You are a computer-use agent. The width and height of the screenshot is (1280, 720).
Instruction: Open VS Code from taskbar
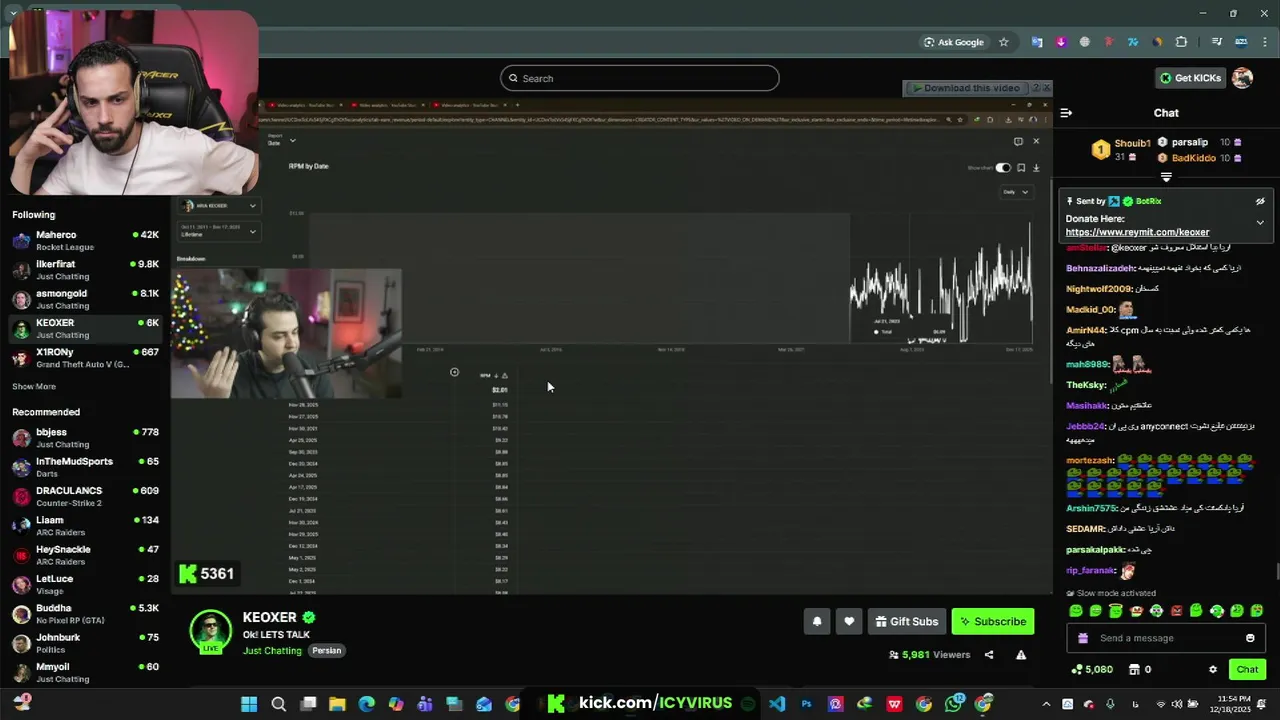[x=777, y=704]
